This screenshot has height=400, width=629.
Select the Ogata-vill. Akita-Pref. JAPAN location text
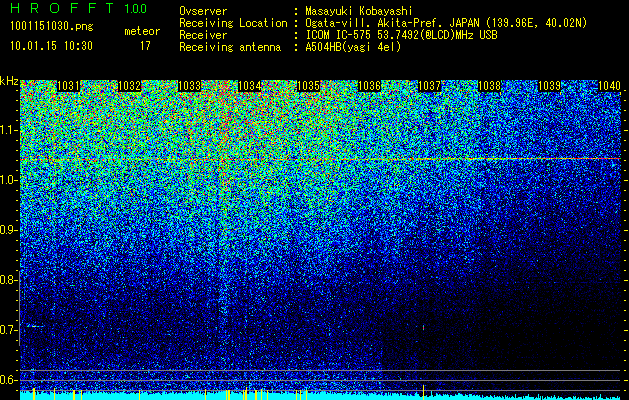point(446,23)
